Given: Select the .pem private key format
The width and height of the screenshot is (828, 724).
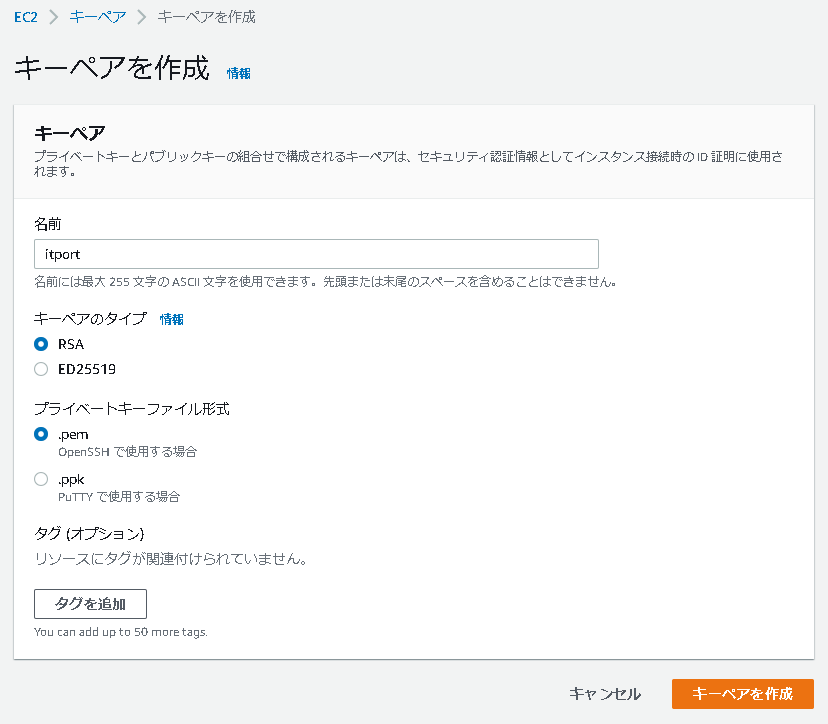Looking at the screenshot, I should point(41,434).
